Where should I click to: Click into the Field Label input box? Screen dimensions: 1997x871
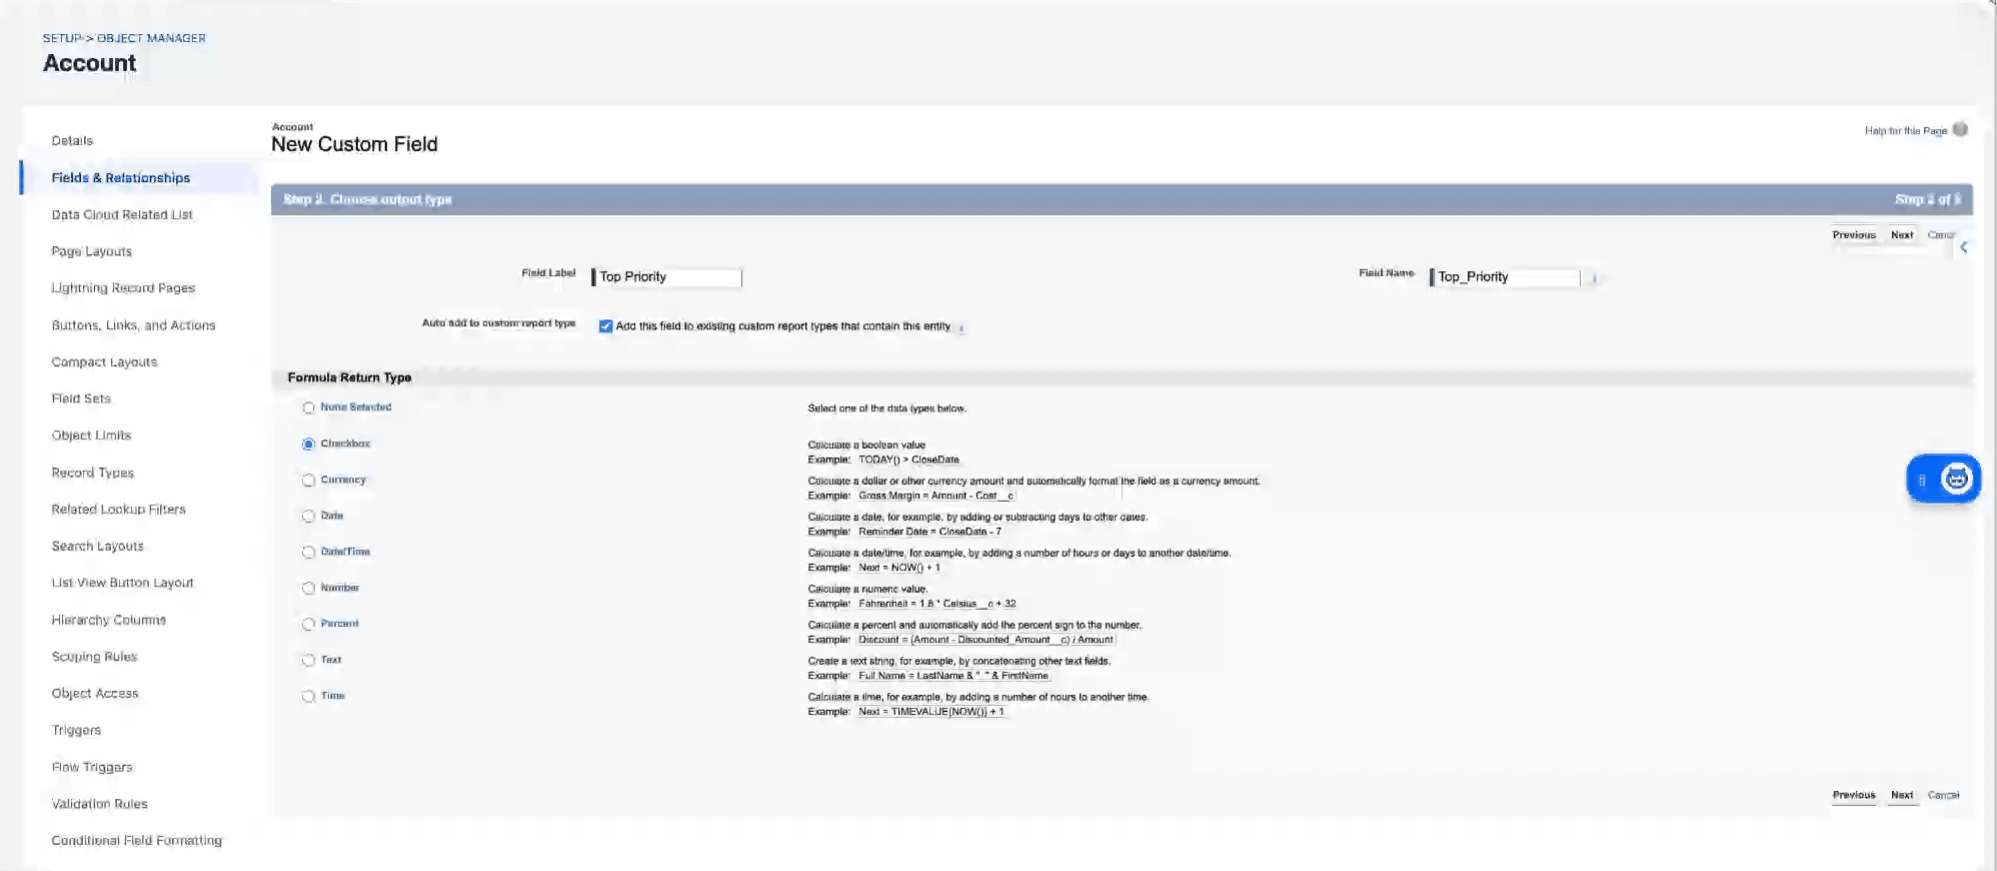(667, 277)
